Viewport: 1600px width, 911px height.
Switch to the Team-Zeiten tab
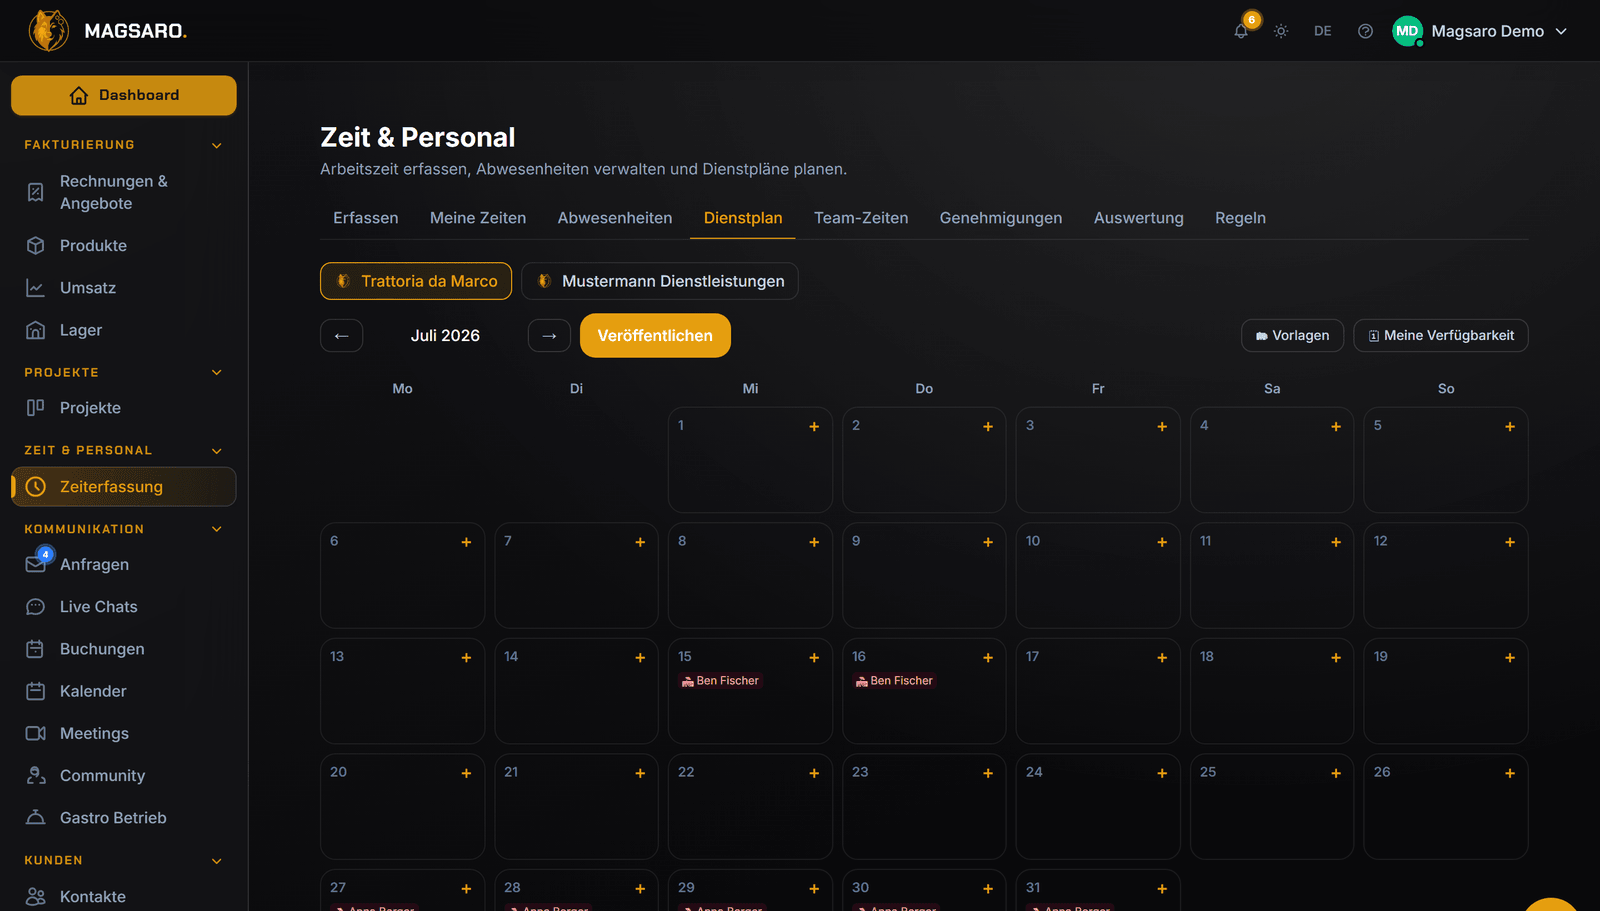point(861,218)
